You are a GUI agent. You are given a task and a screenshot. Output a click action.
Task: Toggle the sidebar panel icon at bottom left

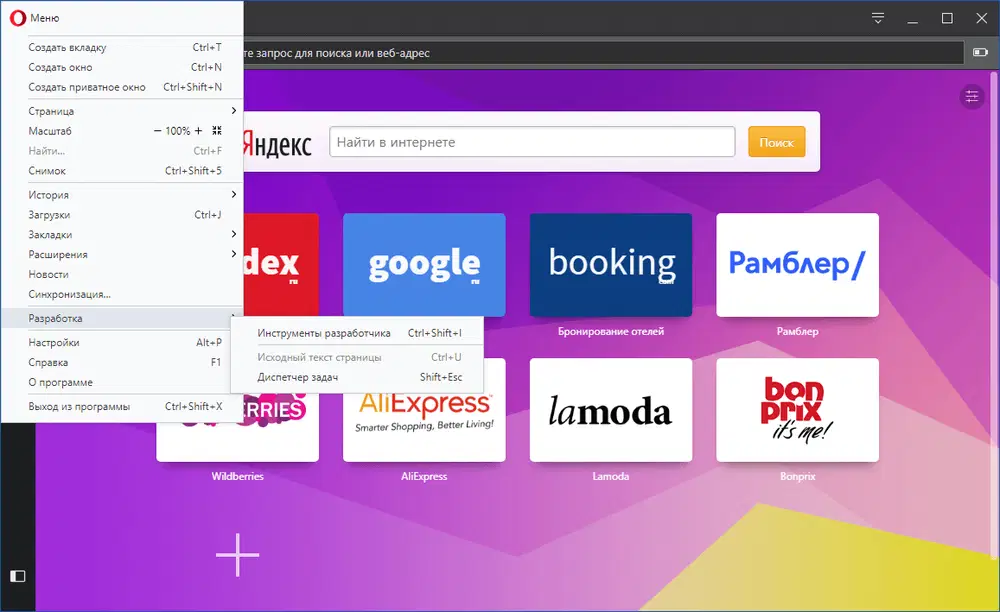coord(18,576)
